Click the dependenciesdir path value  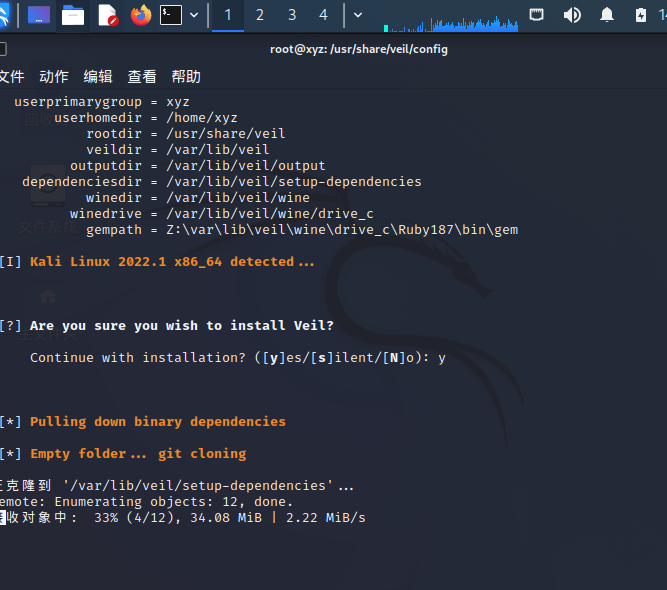294,182
